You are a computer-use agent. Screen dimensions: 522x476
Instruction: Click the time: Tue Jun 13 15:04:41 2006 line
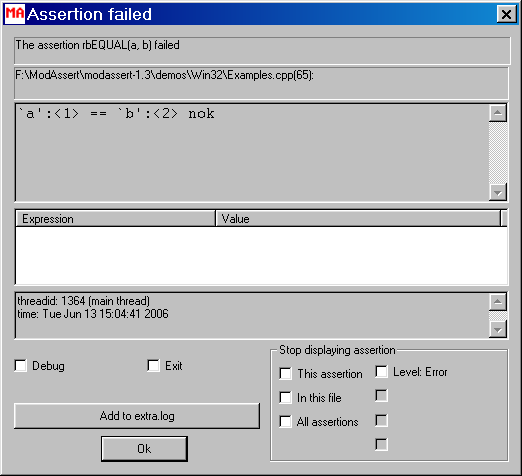[93, 314]
